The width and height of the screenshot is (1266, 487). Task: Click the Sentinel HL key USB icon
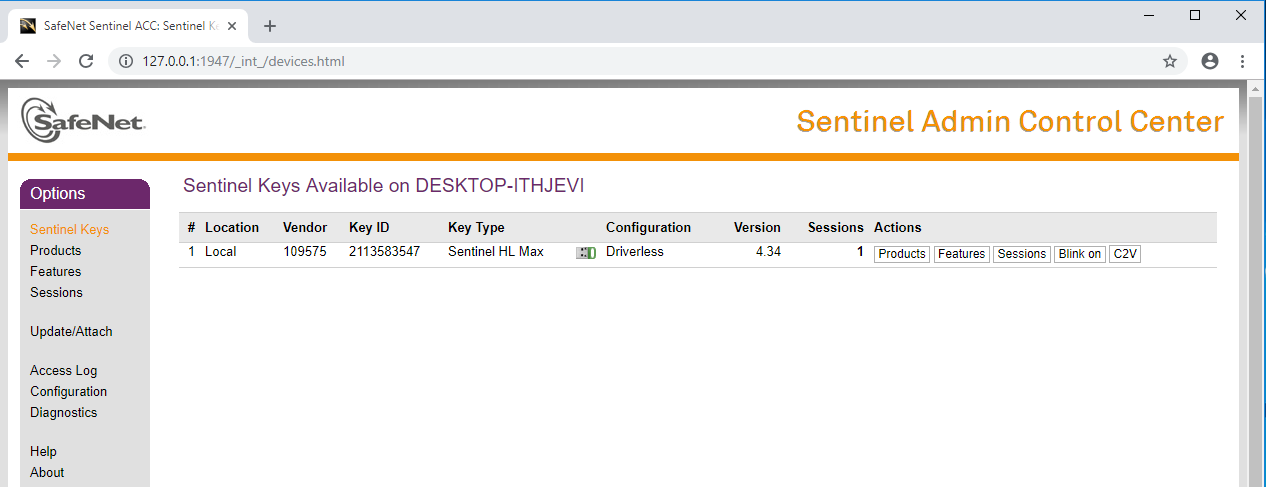point(586,253)
